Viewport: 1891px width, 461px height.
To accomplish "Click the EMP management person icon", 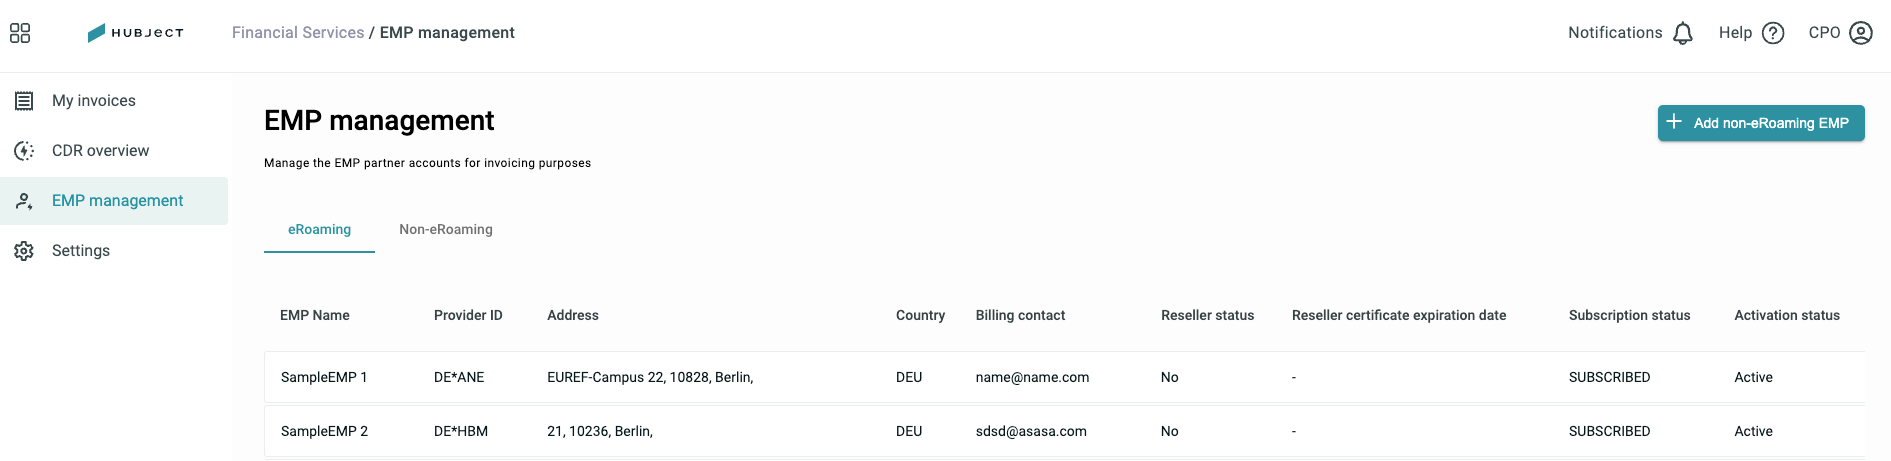I will point(24,201).
